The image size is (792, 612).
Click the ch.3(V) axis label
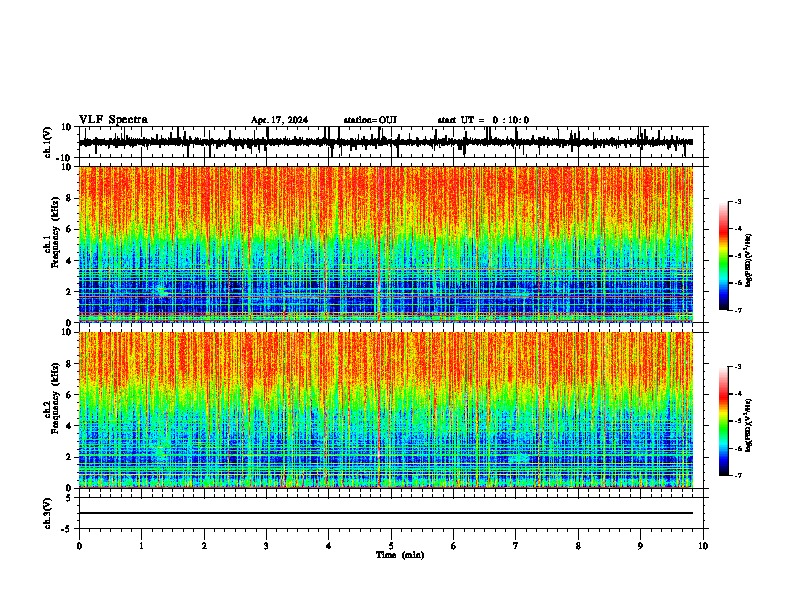47,513
